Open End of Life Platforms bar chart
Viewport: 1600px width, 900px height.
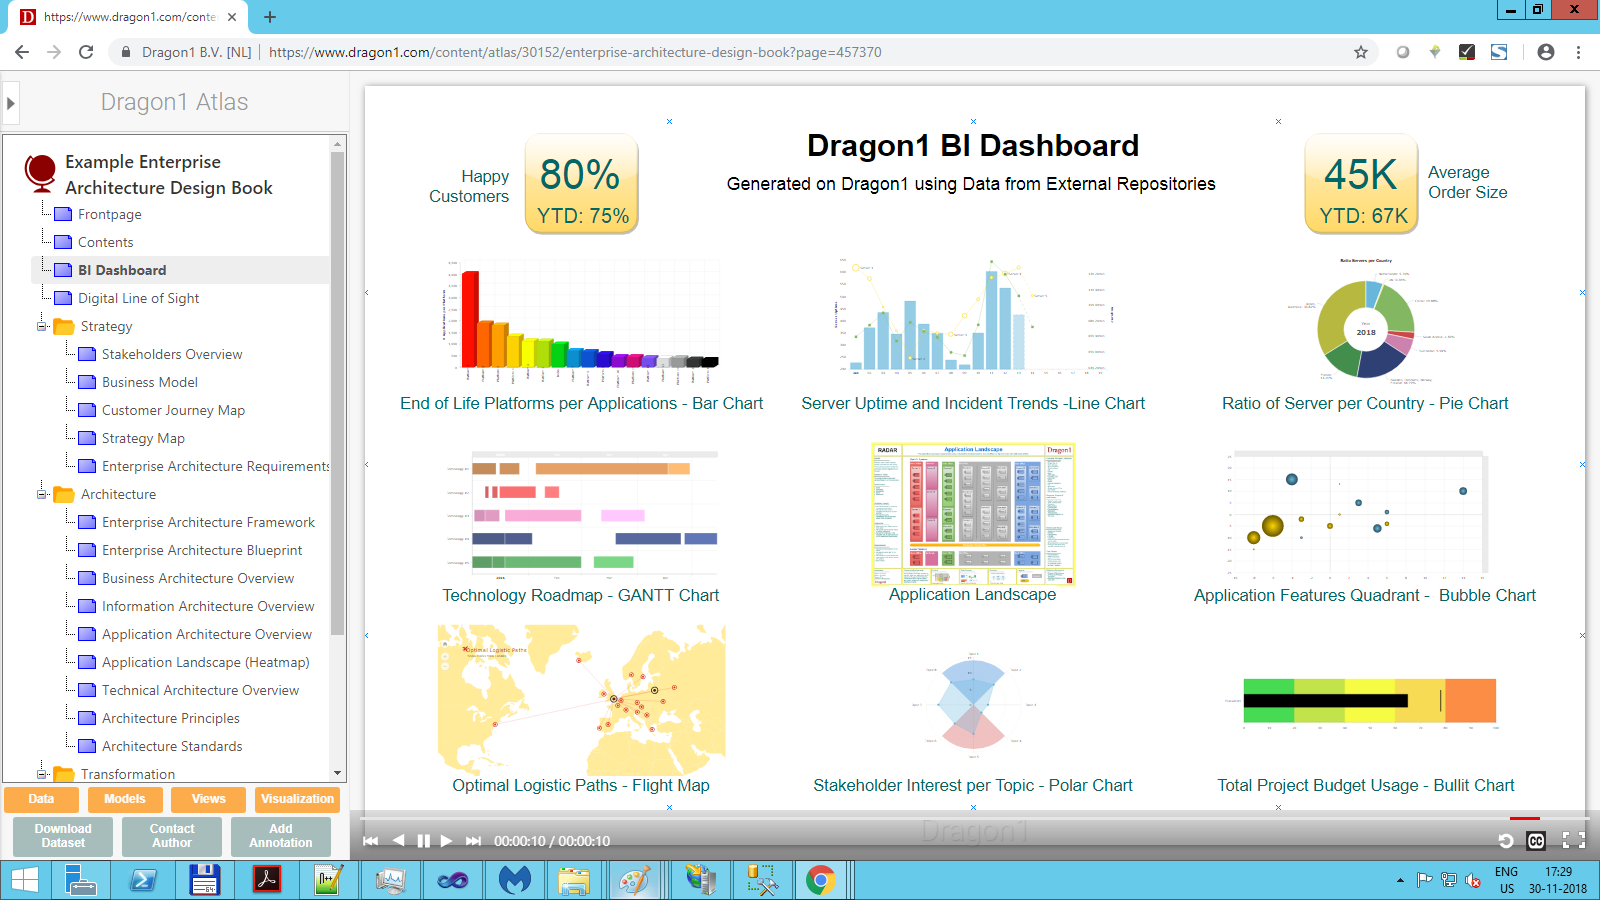(581, 324)
